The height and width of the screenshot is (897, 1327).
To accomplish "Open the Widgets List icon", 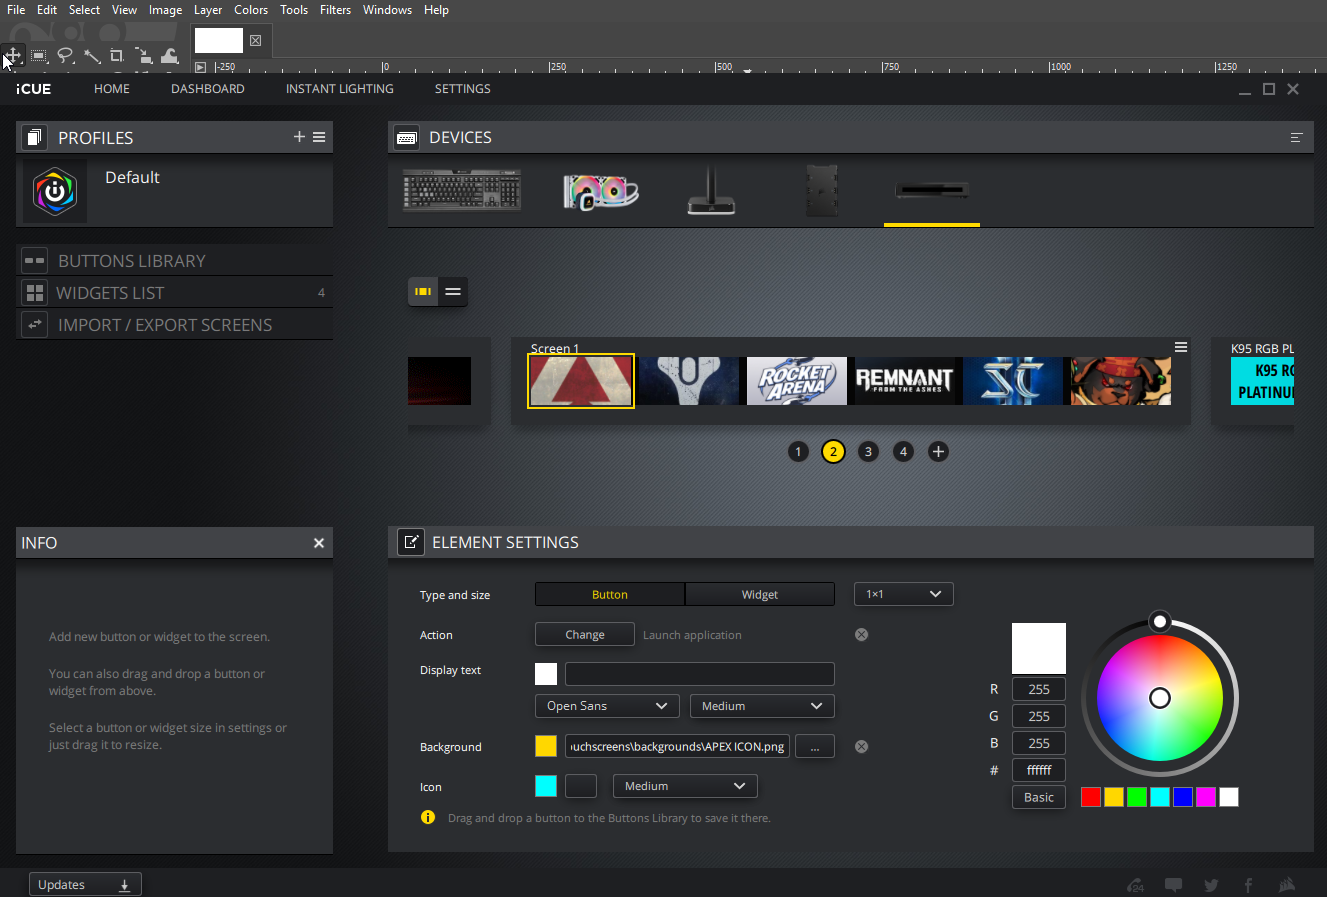I will pos(33,291).
